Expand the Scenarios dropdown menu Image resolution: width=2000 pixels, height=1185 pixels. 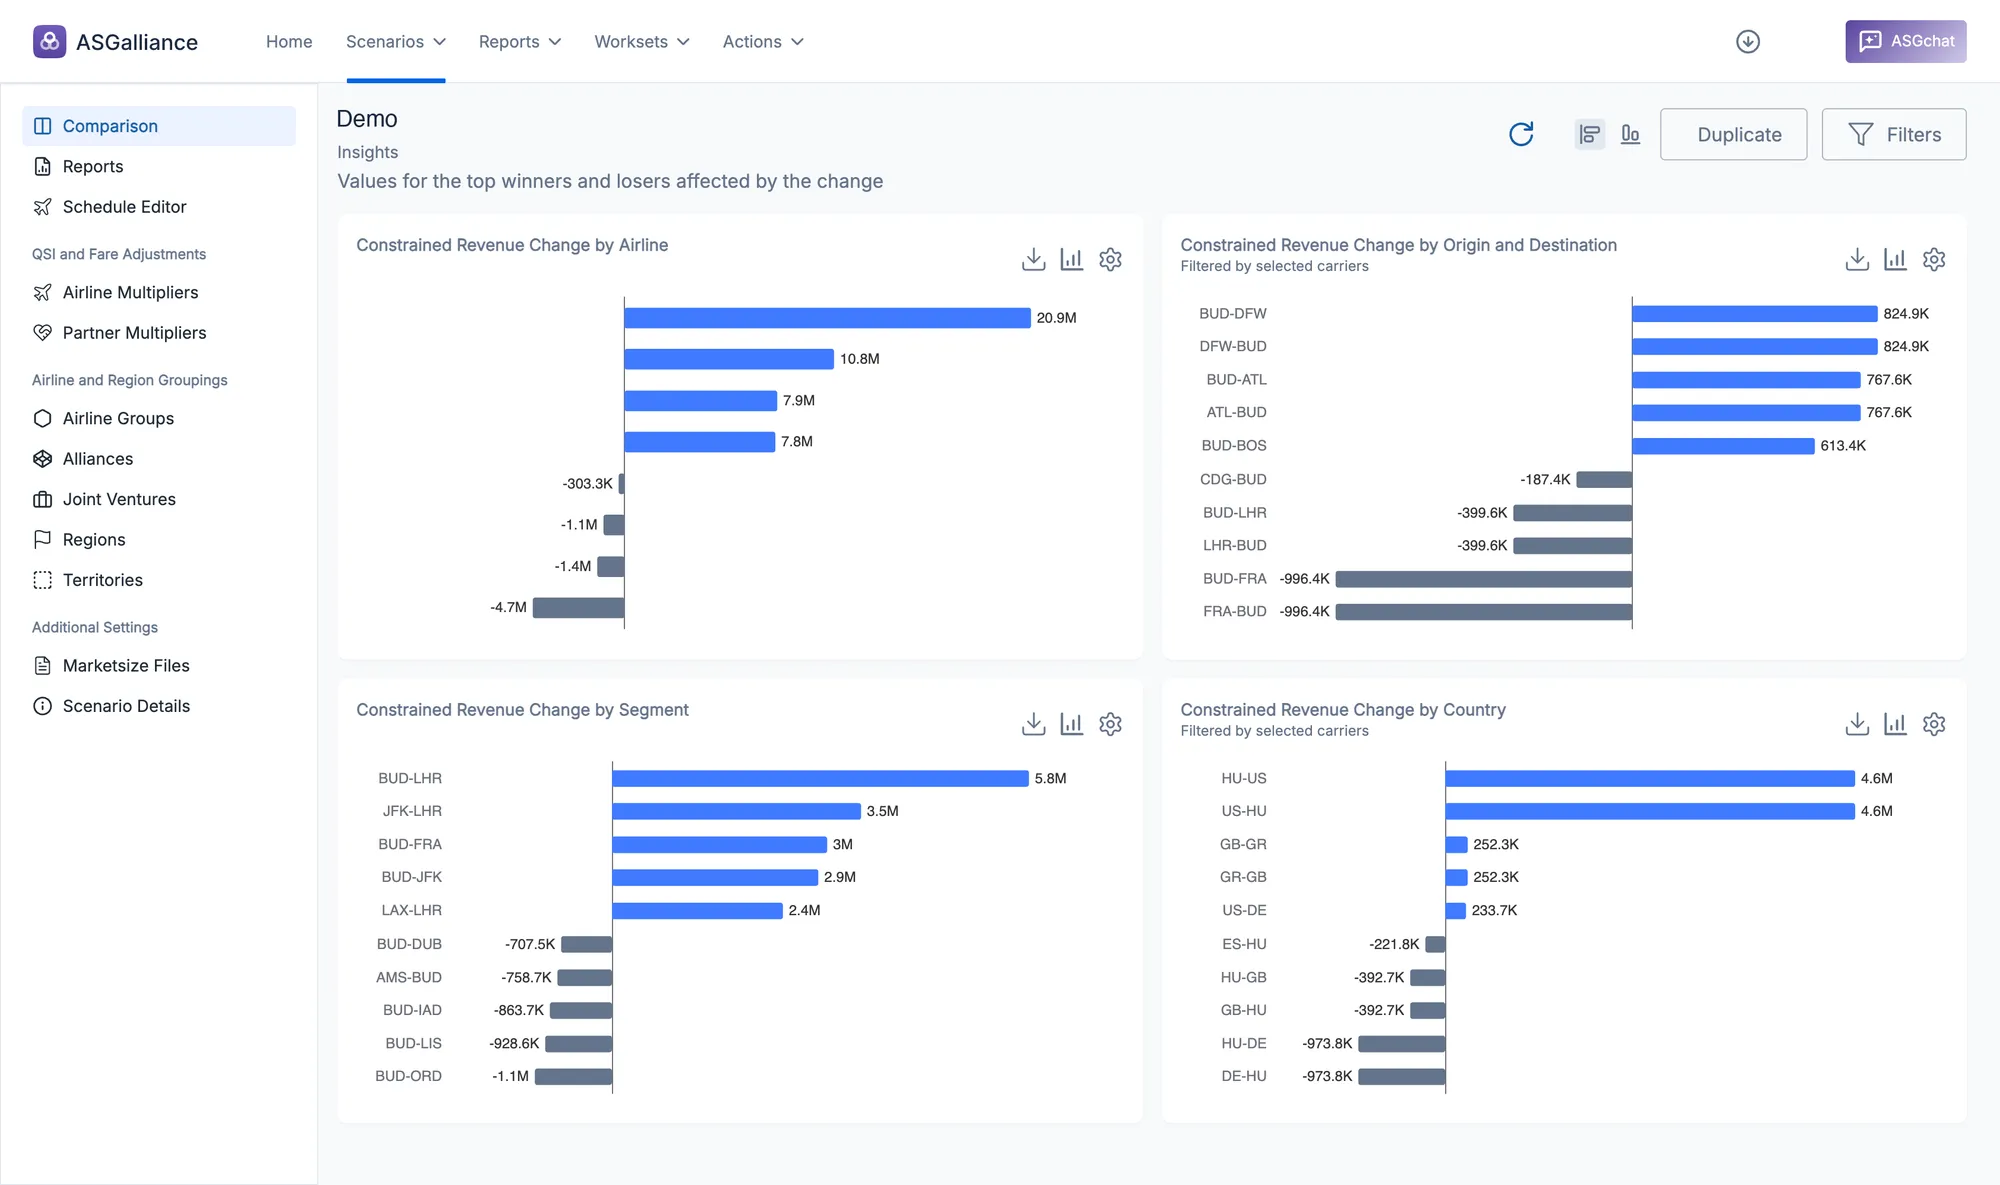(396, 41)
